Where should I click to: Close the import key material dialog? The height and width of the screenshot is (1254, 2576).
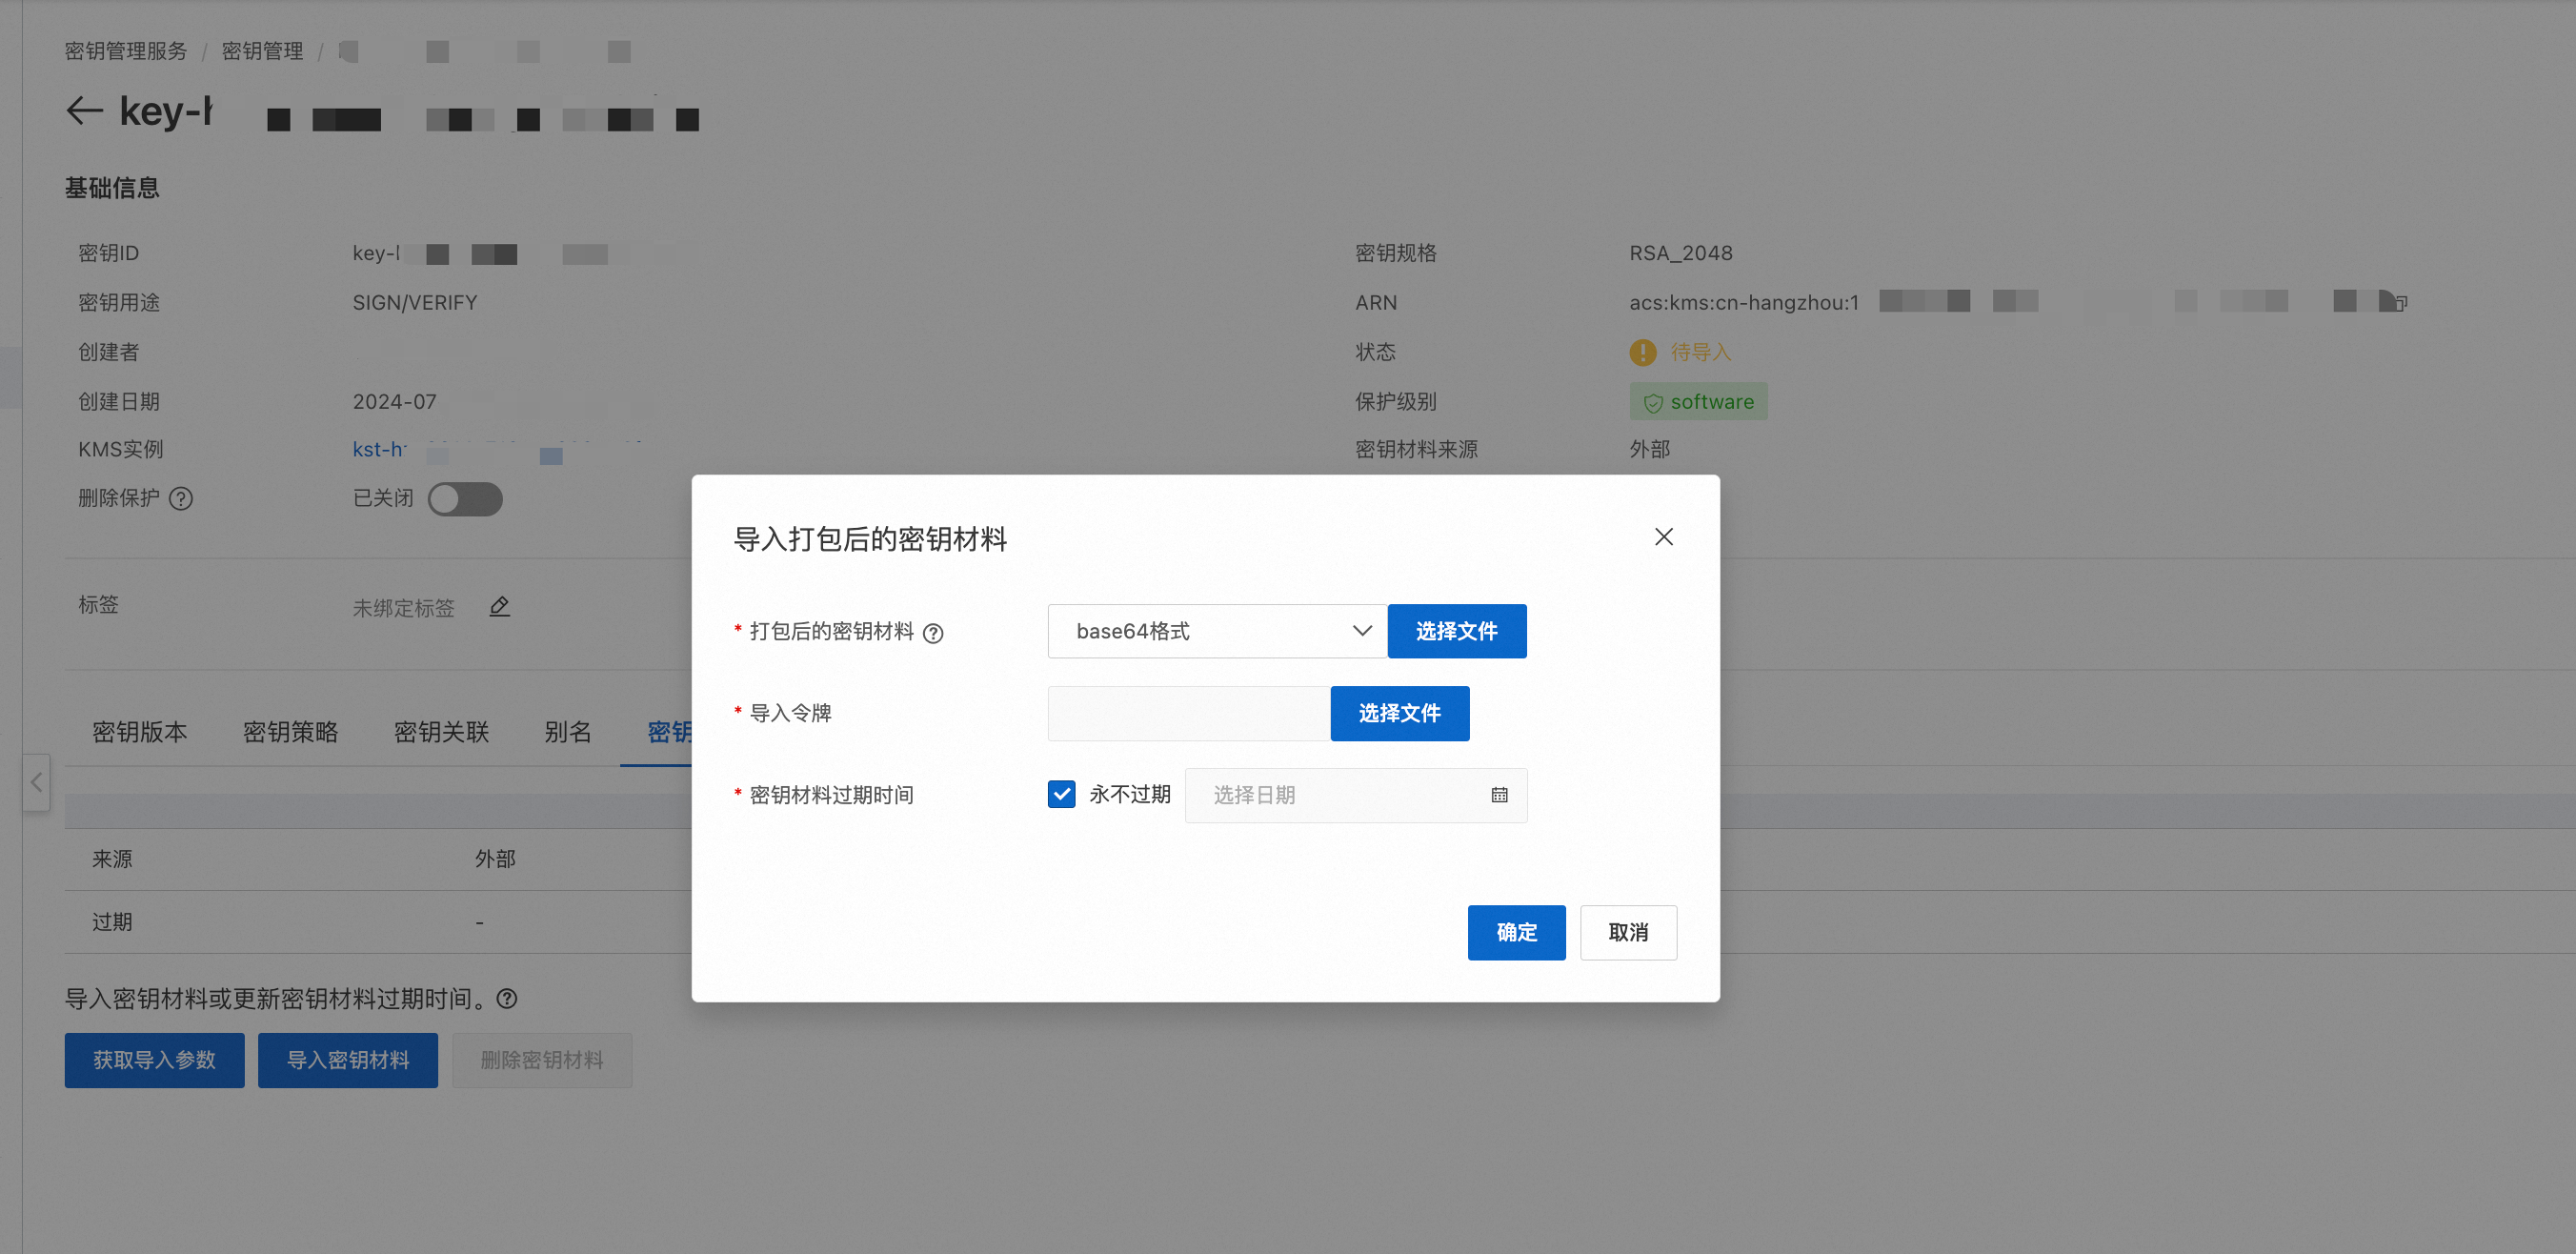coord(1663,537)
